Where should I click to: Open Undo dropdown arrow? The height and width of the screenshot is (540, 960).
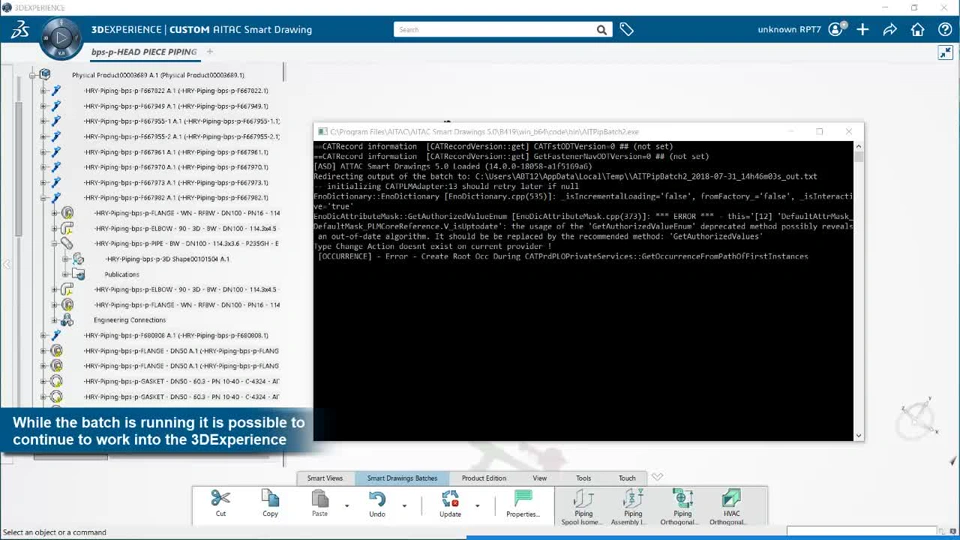(x=404, y=506)
